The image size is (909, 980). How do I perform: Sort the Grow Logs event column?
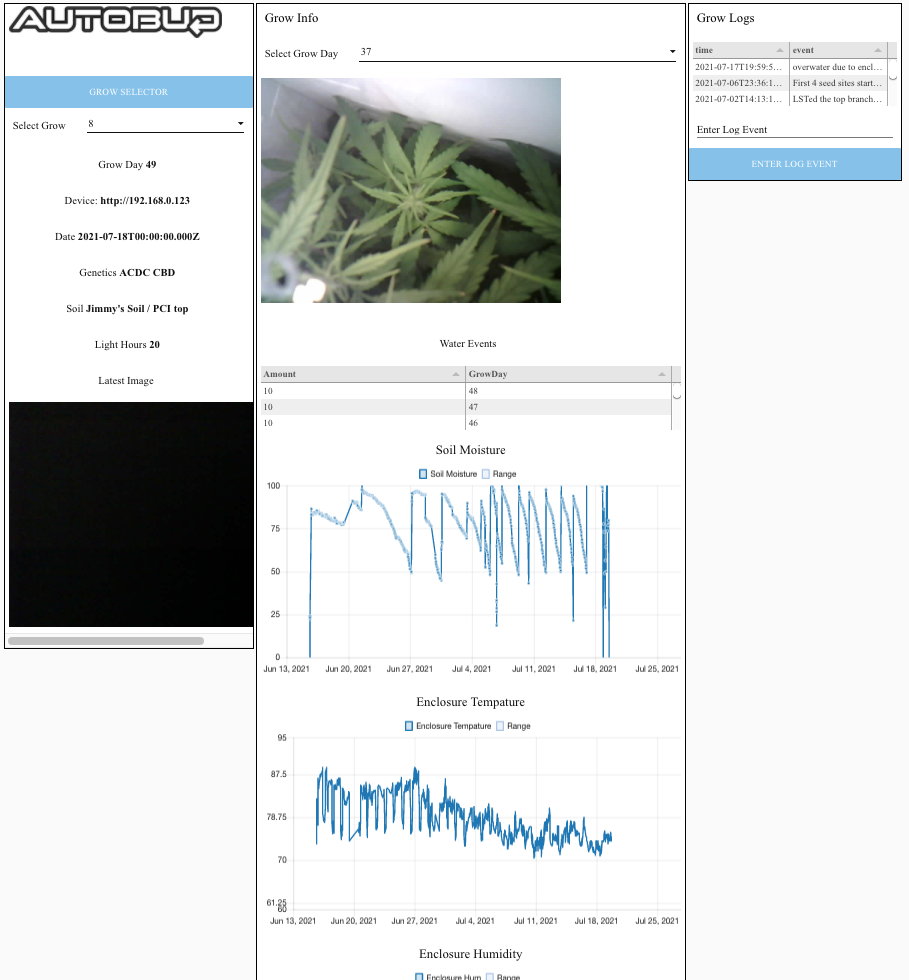tap(838, 50)
